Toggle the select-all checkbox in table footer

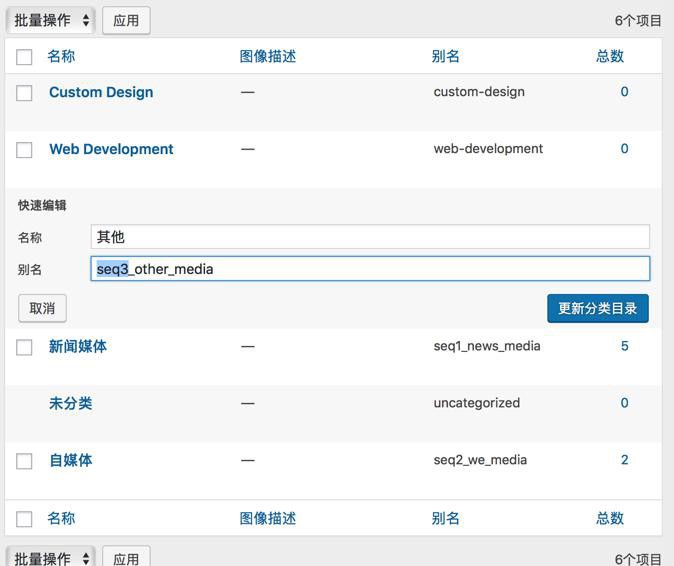pyautogui.click(x=25, y=519)
